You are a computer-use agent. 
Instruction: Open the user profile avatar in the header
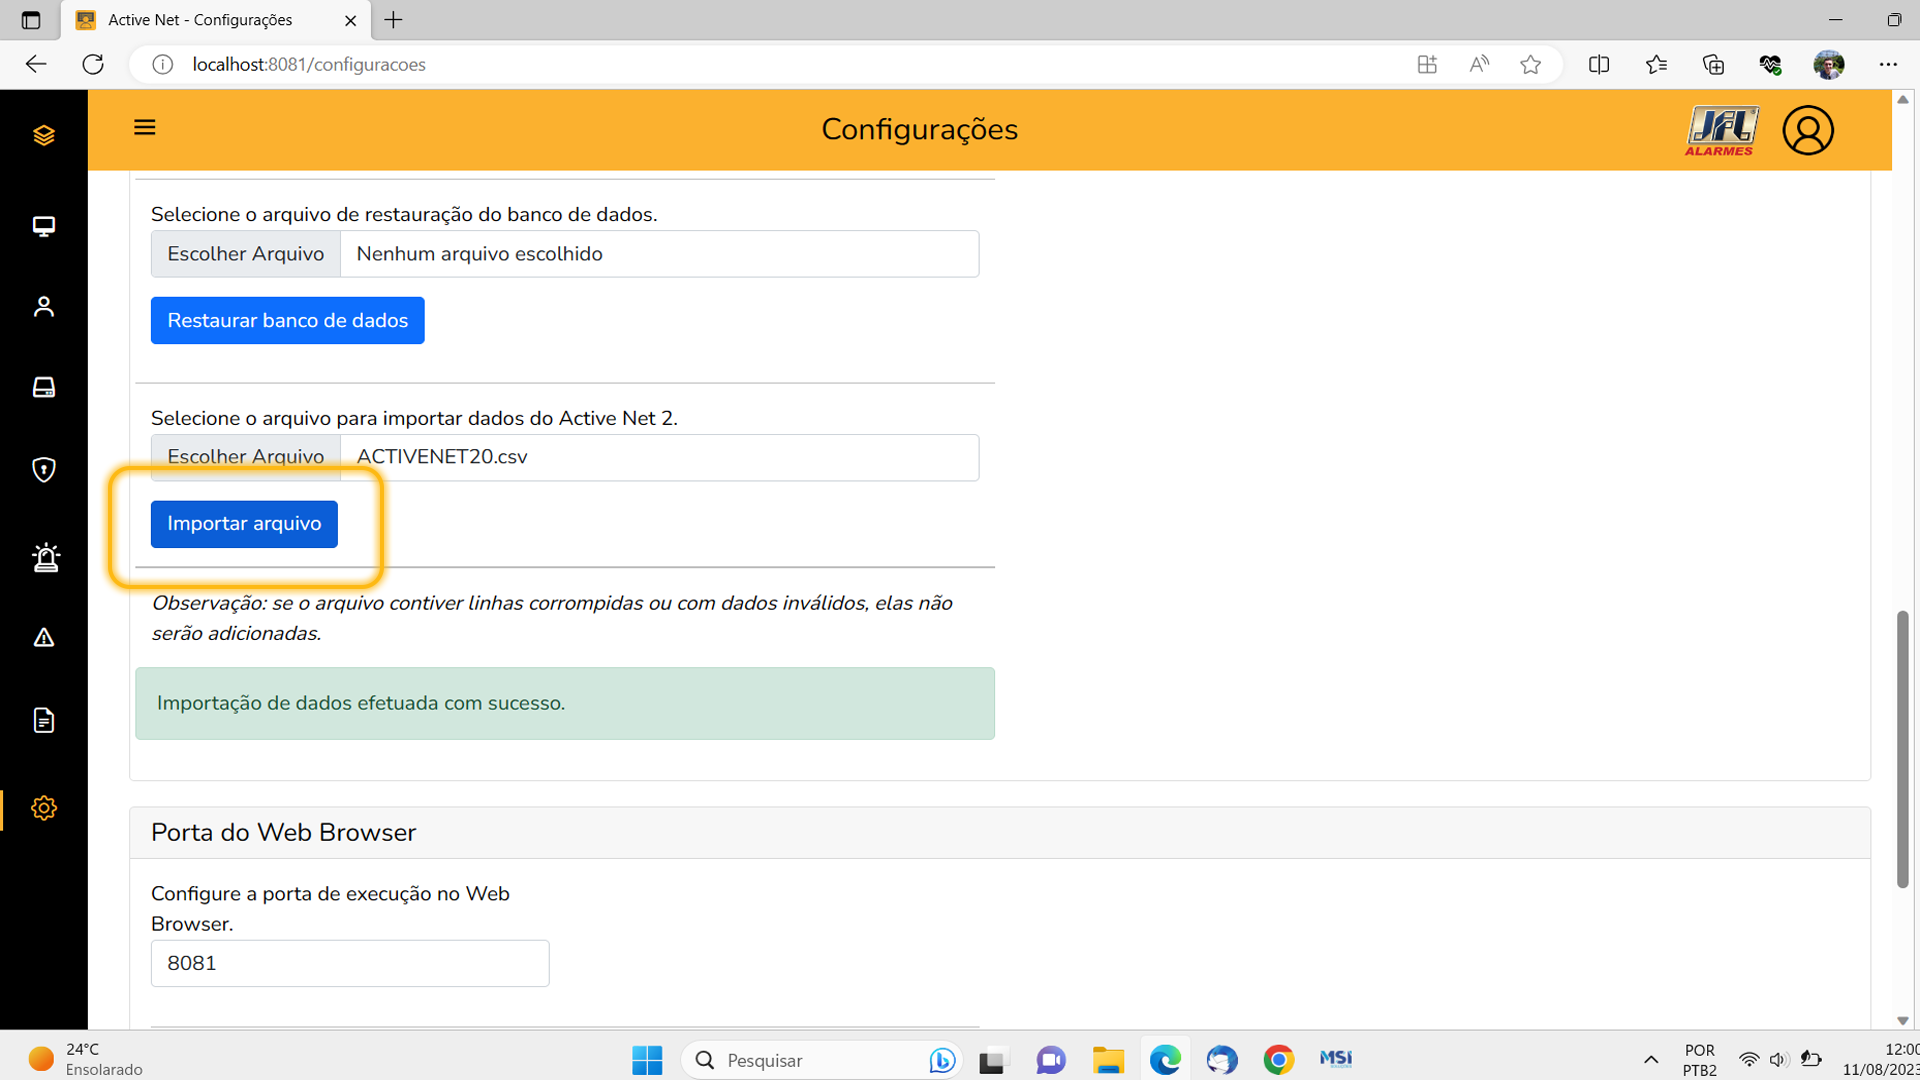(x=1808, y=130)
